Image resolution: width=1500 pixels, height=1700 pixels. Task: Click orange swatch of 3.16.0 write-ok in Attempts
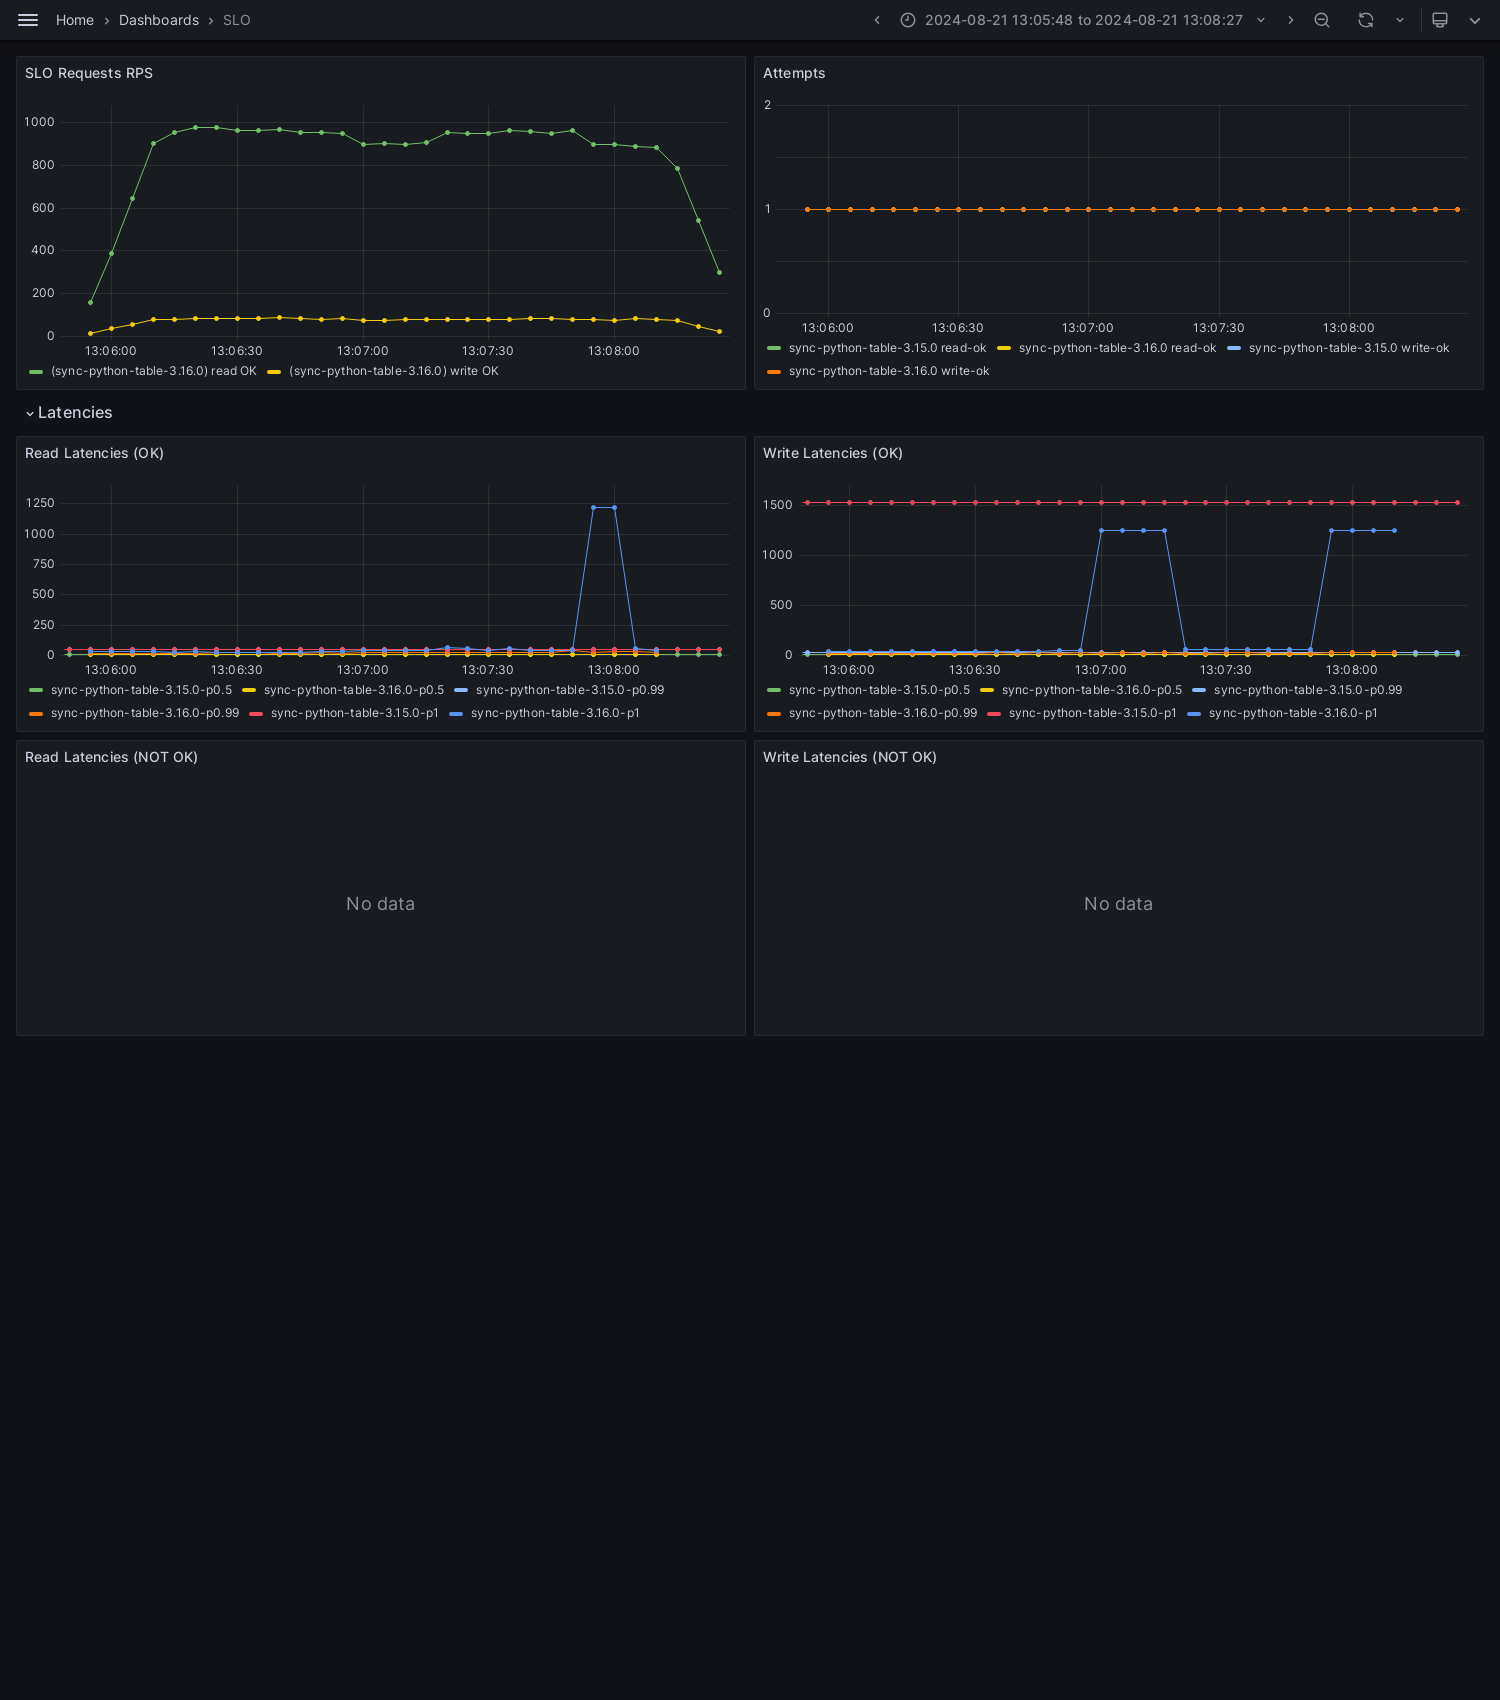click(x=774, y=371)
